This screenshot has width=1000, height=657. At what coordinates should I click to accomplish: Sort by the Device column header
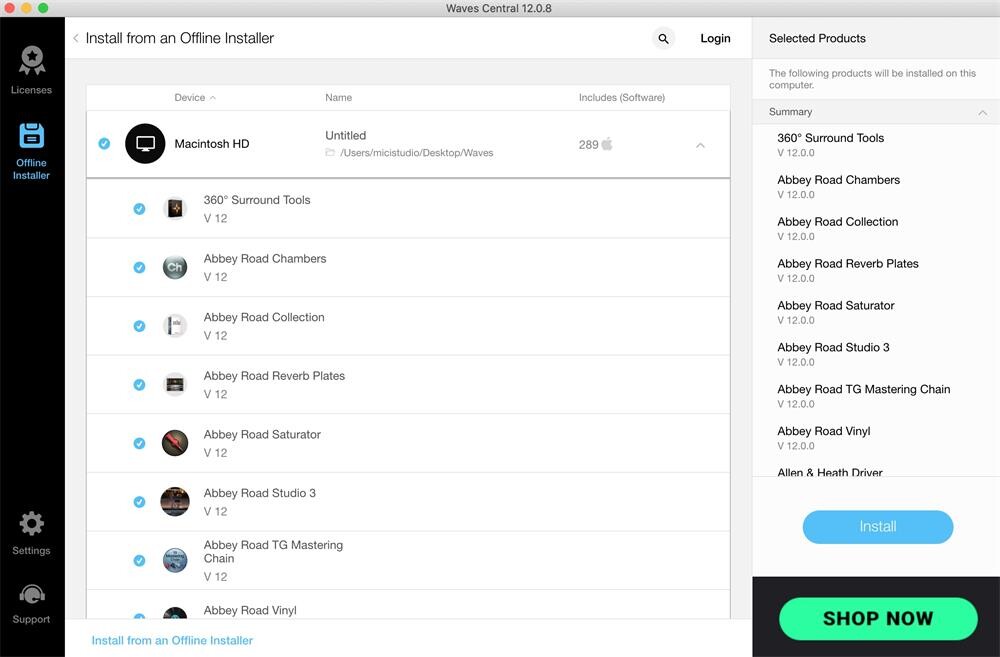tap(195, 98)
